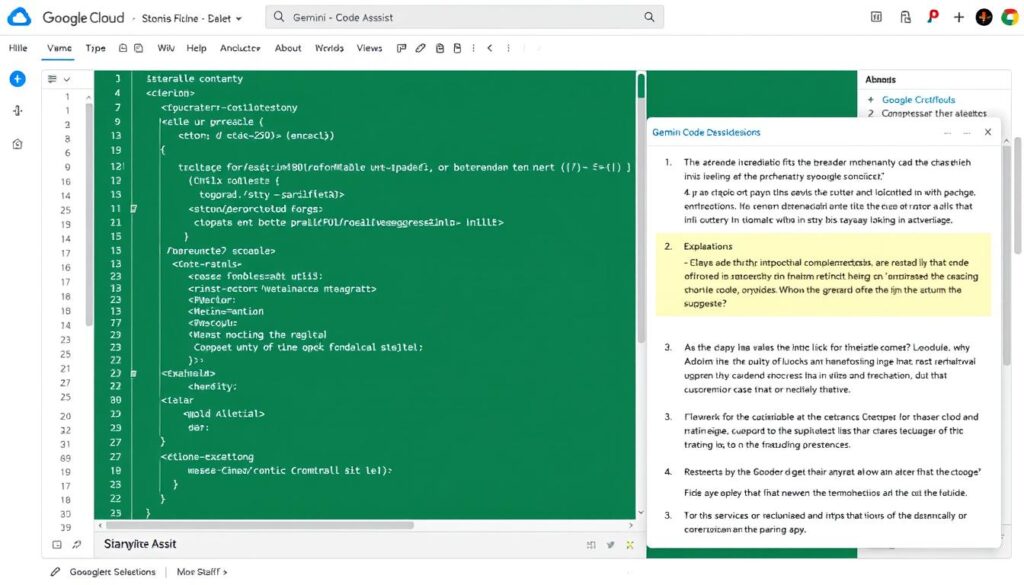
Task: Click the magnifier icon at search bar's right end
Action: pyautogui.click(x=648, y=17)
